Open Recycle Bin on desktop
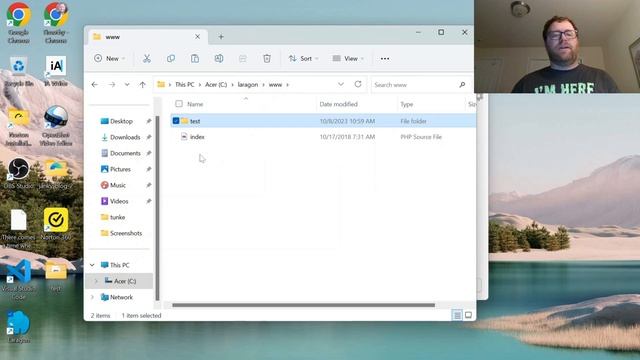The height and width of the screenshot is (360, 640). pos(18,72)
